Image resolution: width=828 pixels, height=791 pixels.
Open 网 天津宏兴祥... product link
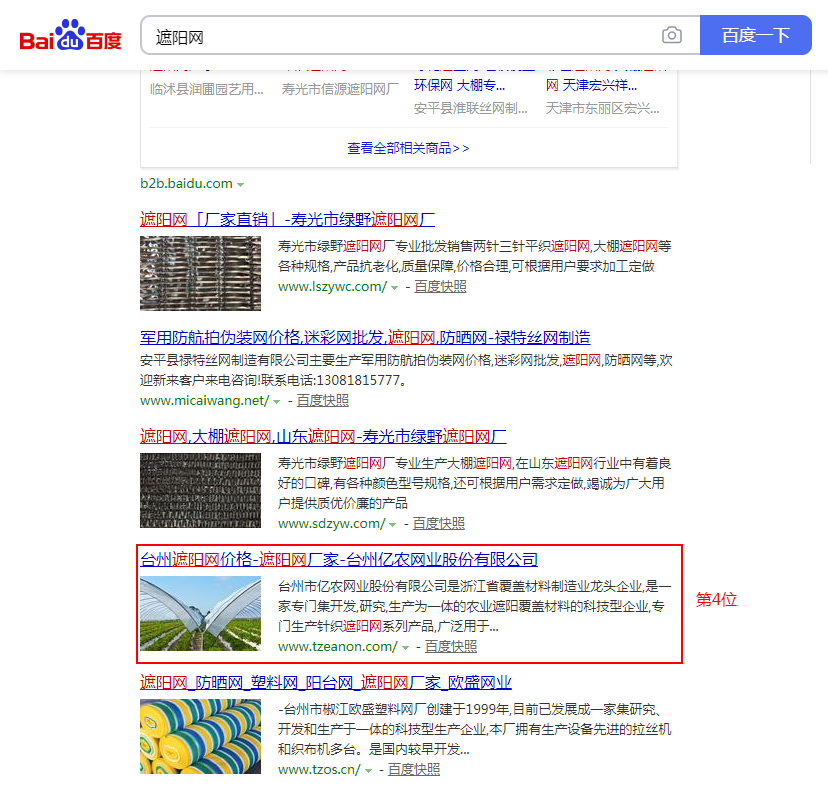(591, 86)
